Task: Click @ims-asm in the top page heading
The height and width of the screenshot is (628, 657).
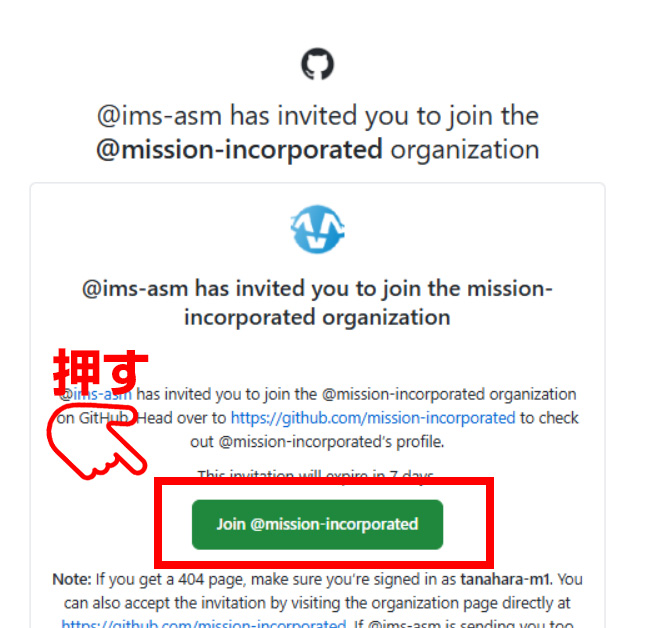Action: click(x=159, y=116)
